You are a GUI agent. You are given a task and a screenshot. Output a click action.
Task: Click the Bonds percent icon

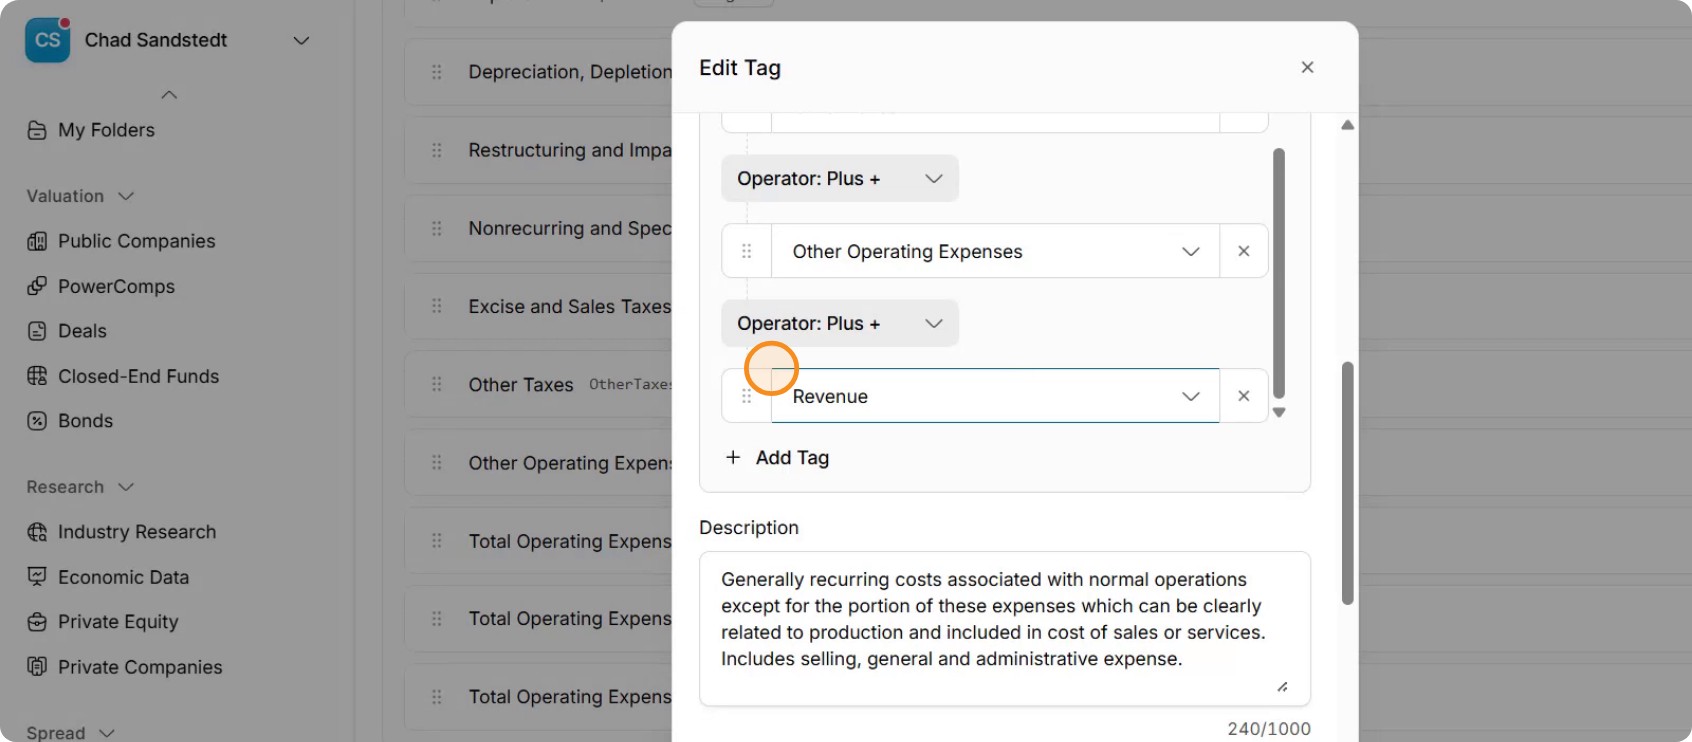37,421
